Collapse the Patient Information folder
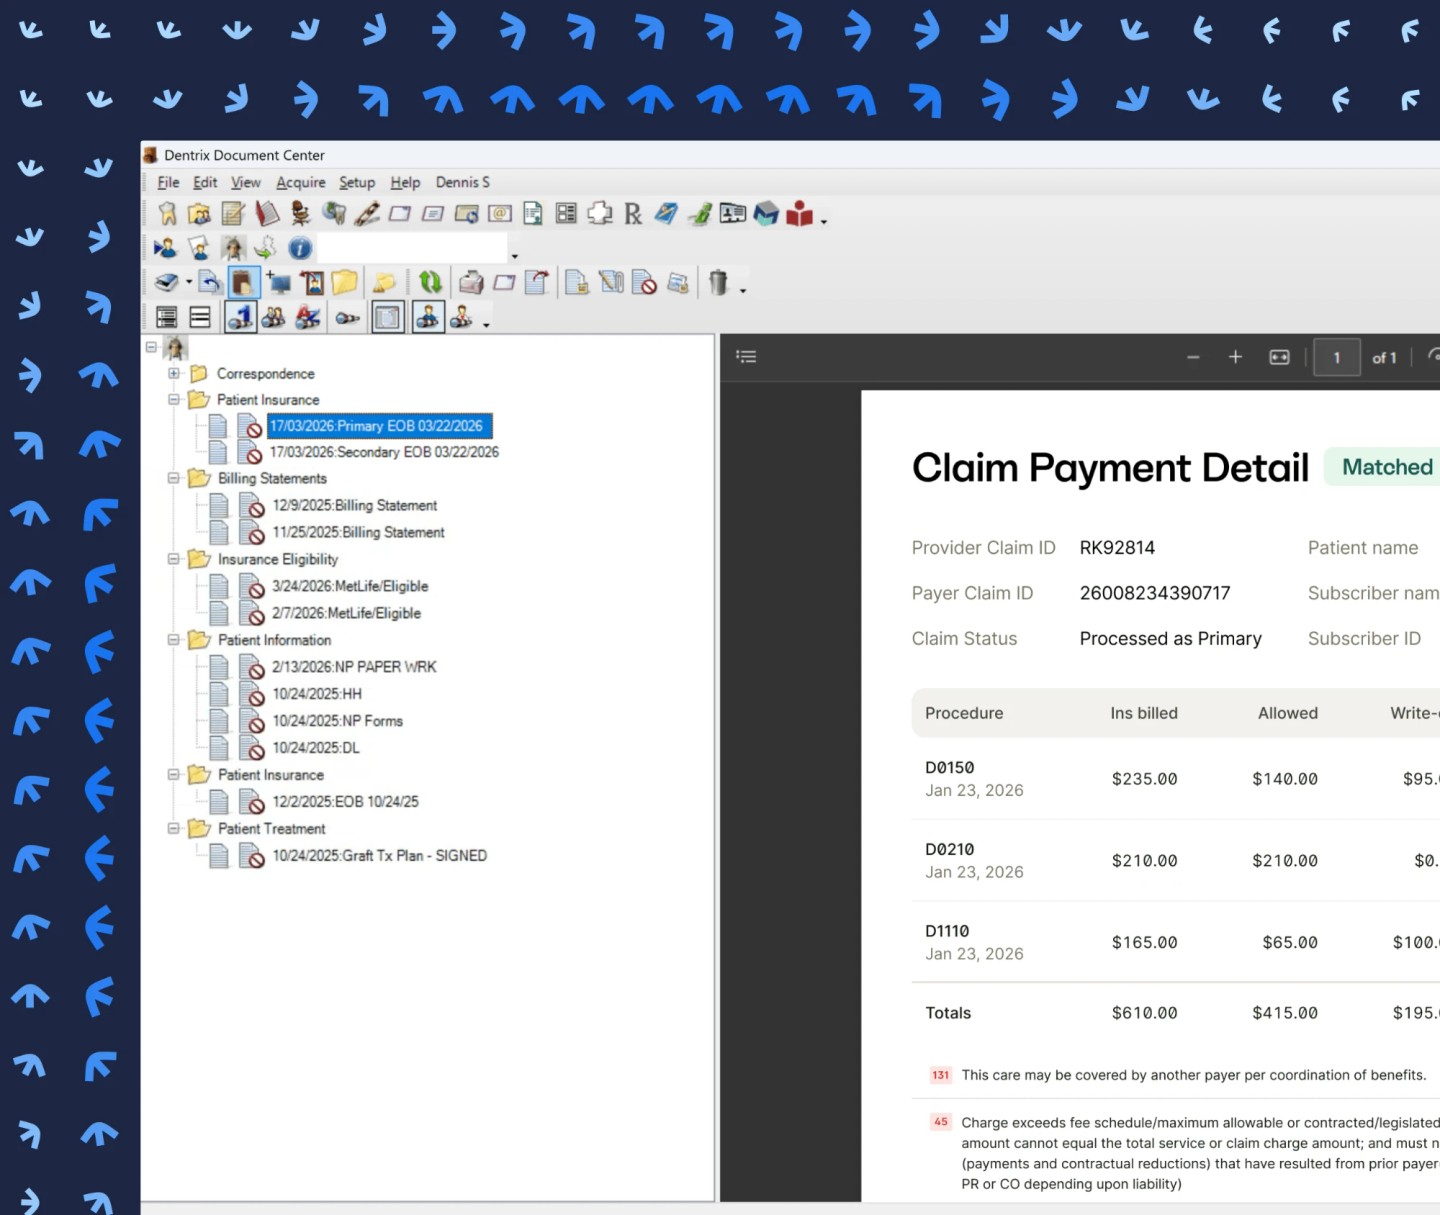 tap(174, 639)
